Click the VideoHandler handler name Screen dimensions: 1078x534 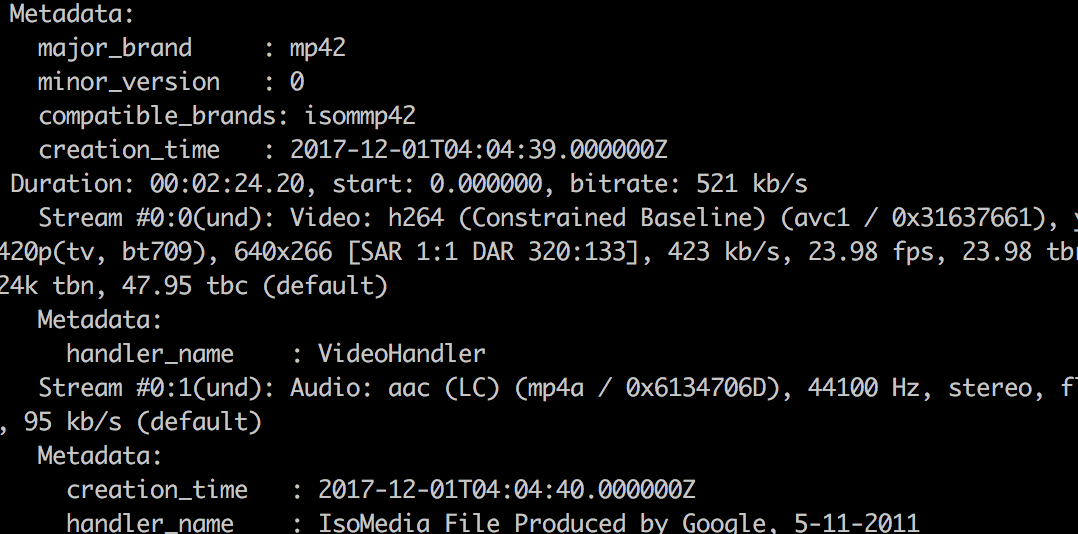coord(402,354)
